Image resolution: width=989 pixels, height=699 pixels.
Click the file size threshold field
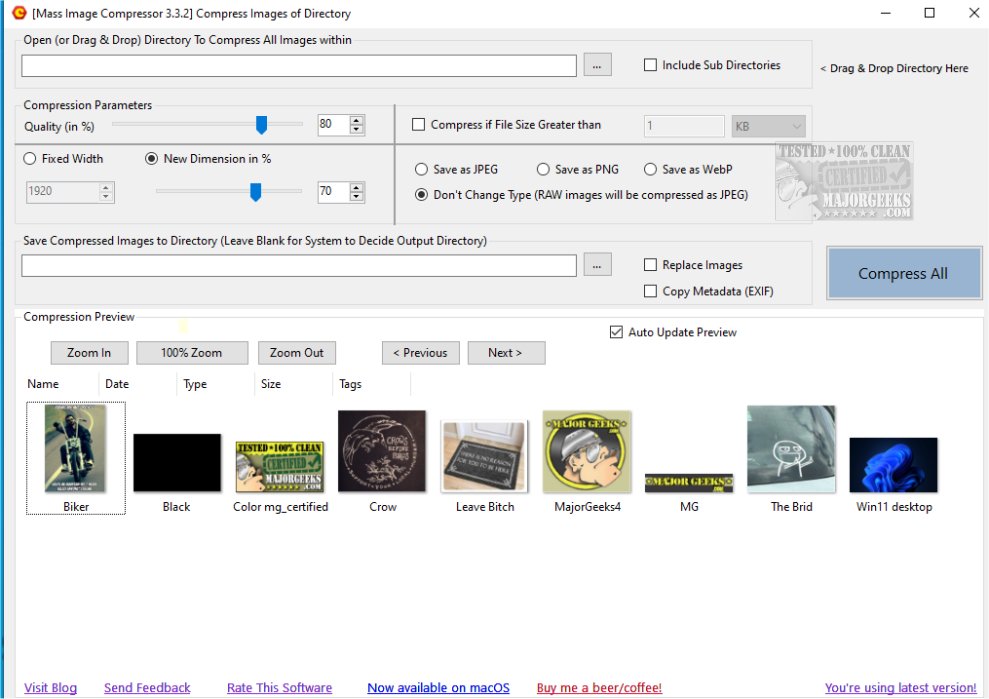tap(684, 126)
